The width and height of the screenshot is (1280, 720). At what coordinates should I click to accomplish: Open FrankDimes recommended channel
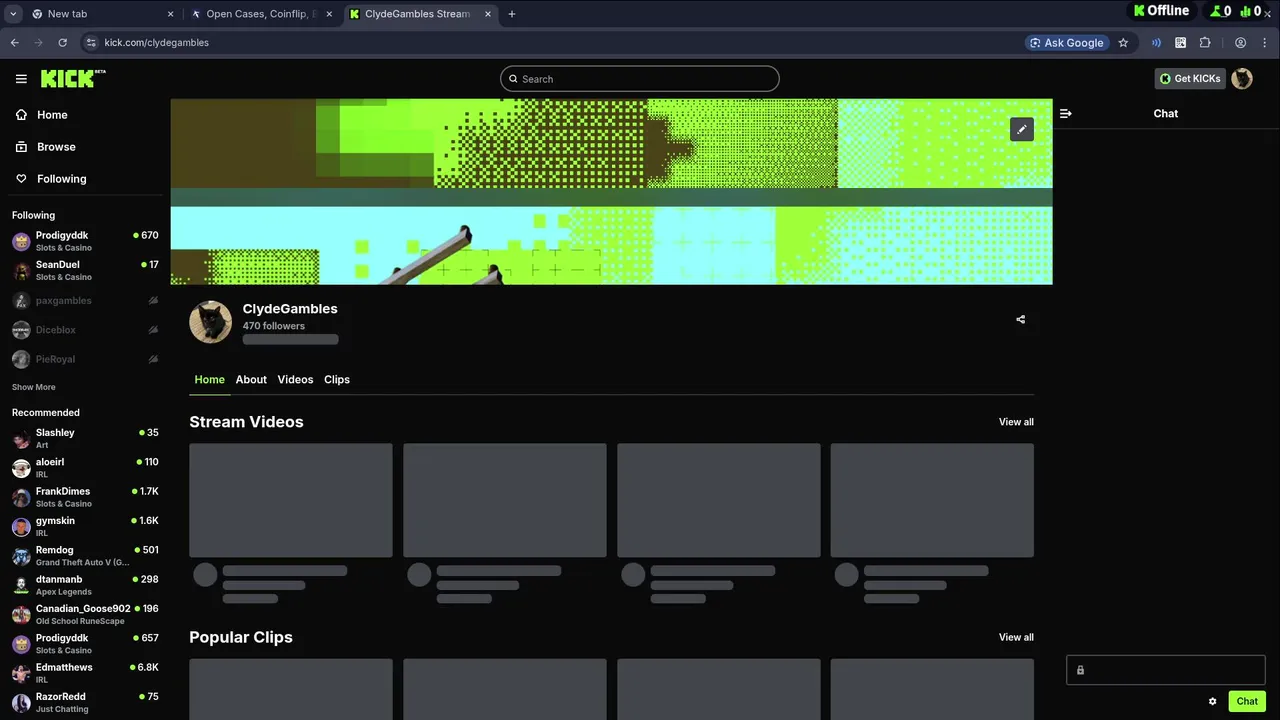pyautogui.click(x=85, y=497)
